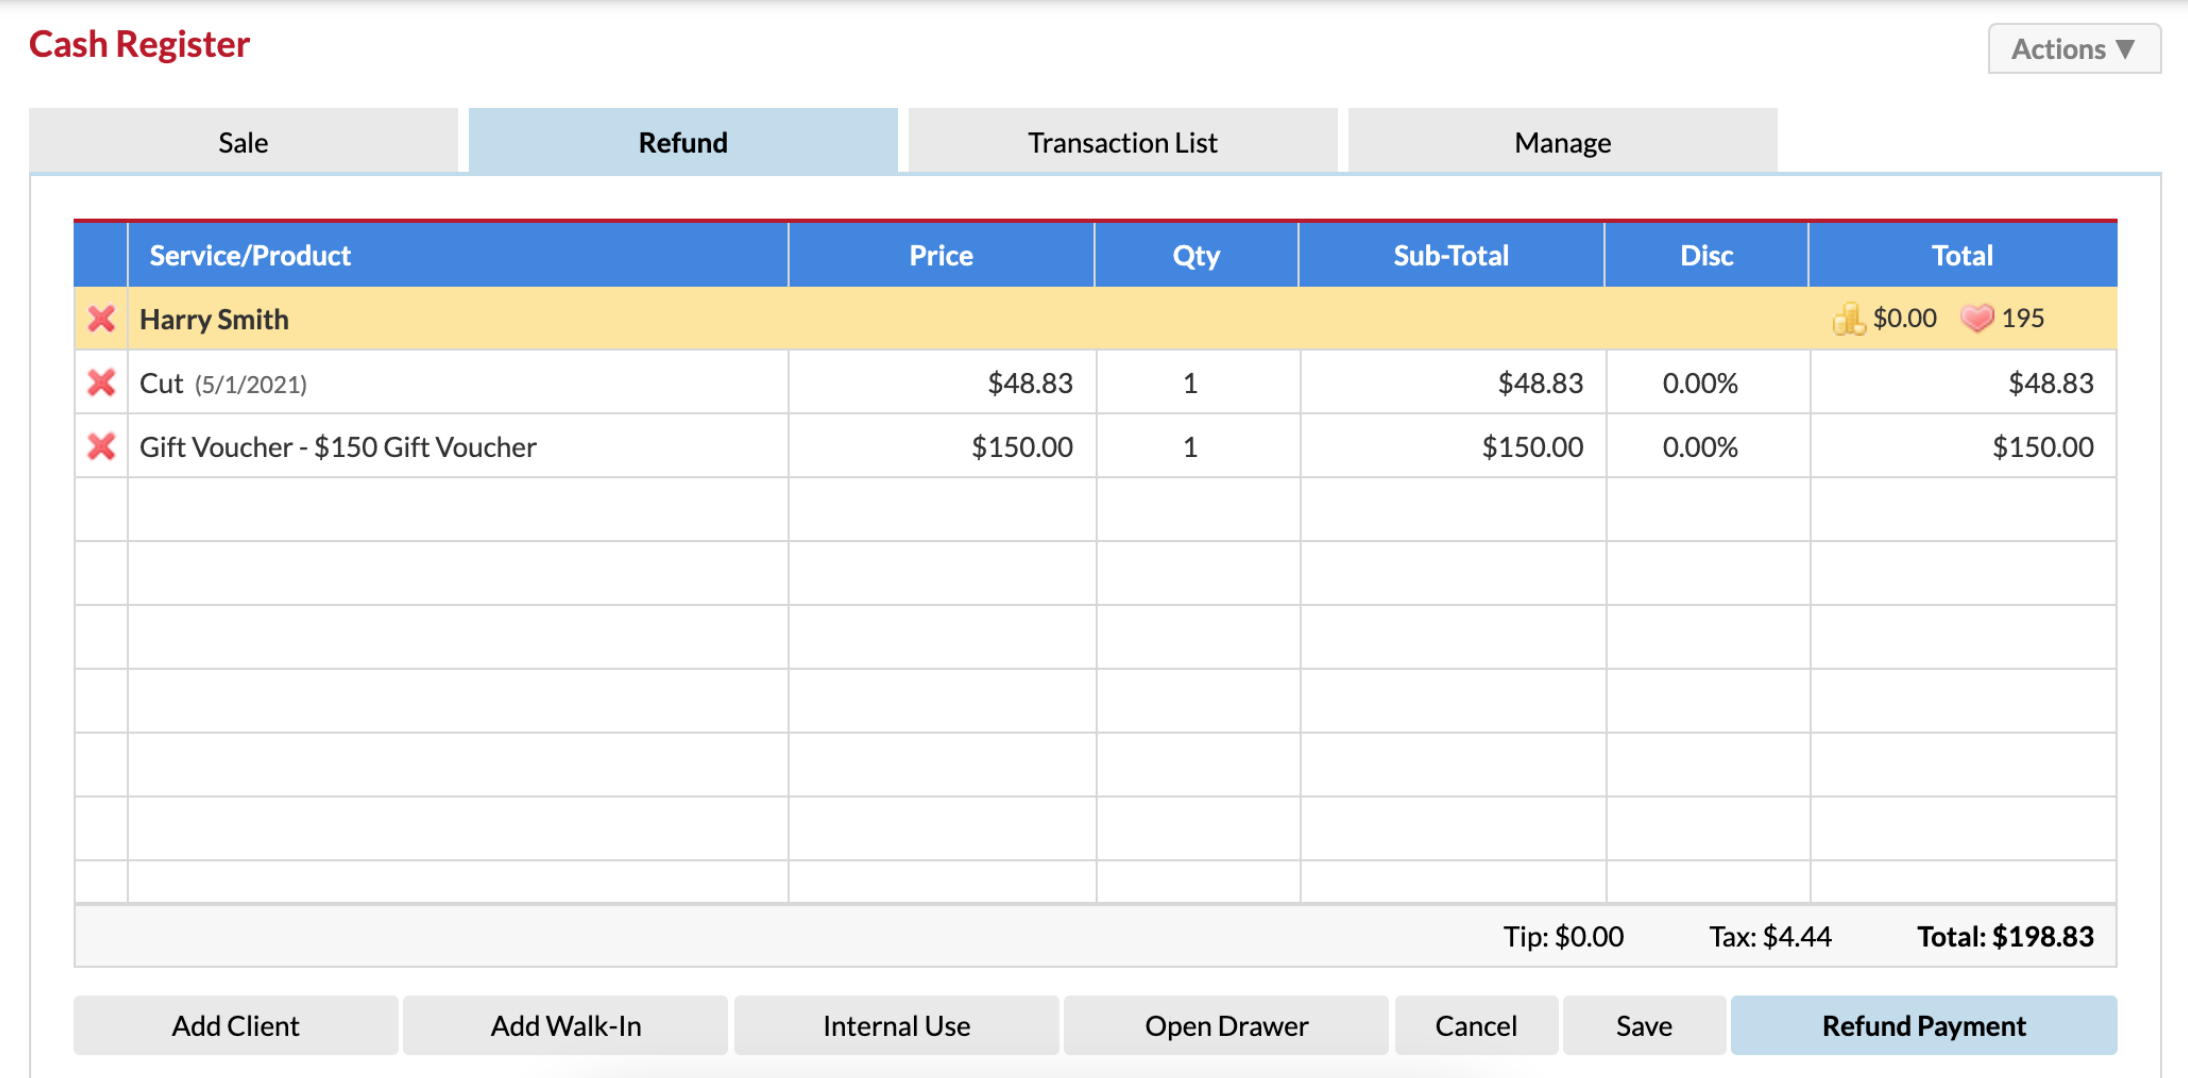Click the Qty cell for the Cut item
The image size is (2188, 1078).
(x=1196, y=382)
